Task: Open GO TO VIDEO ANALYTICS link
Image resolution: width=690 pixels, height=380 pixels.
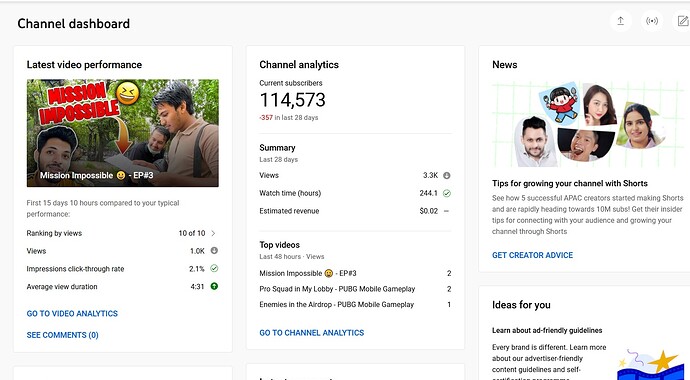Action: pos(72,314)
